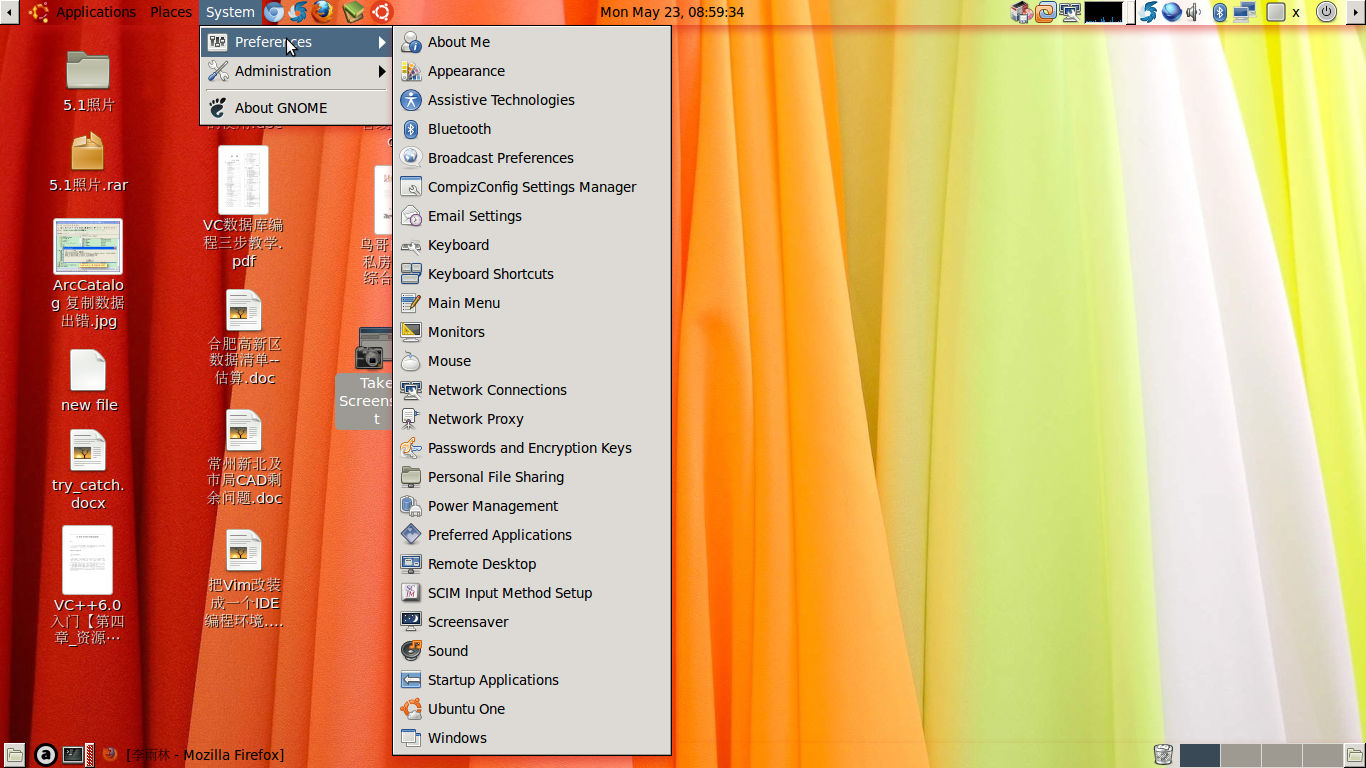Click the blue globe tray icon
1366x768 pixels.
pos(1172,12)
